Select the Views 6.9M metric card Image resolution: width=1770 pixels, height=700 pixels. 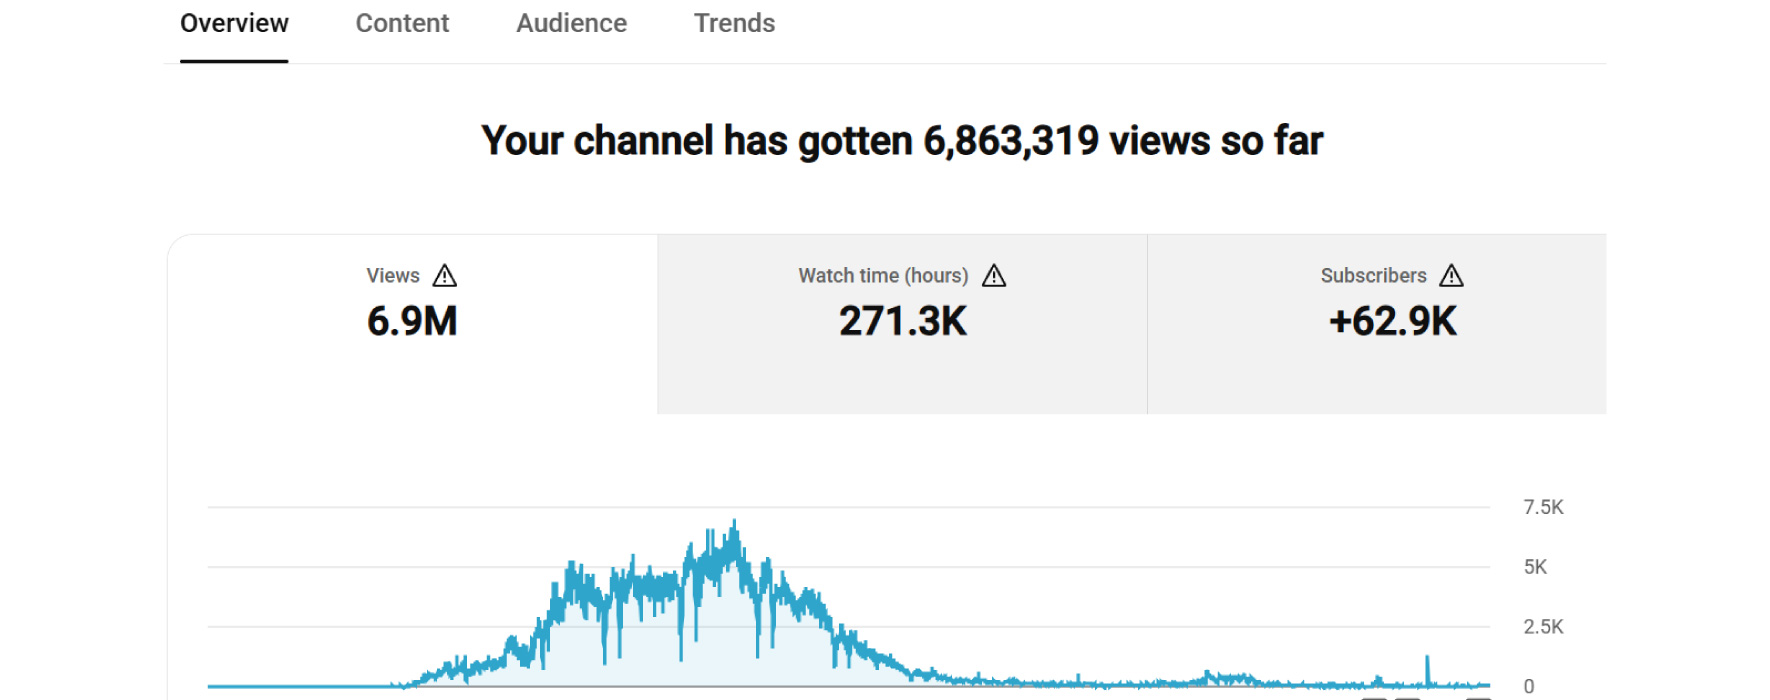pyautogui.click(x=412, y=324)
